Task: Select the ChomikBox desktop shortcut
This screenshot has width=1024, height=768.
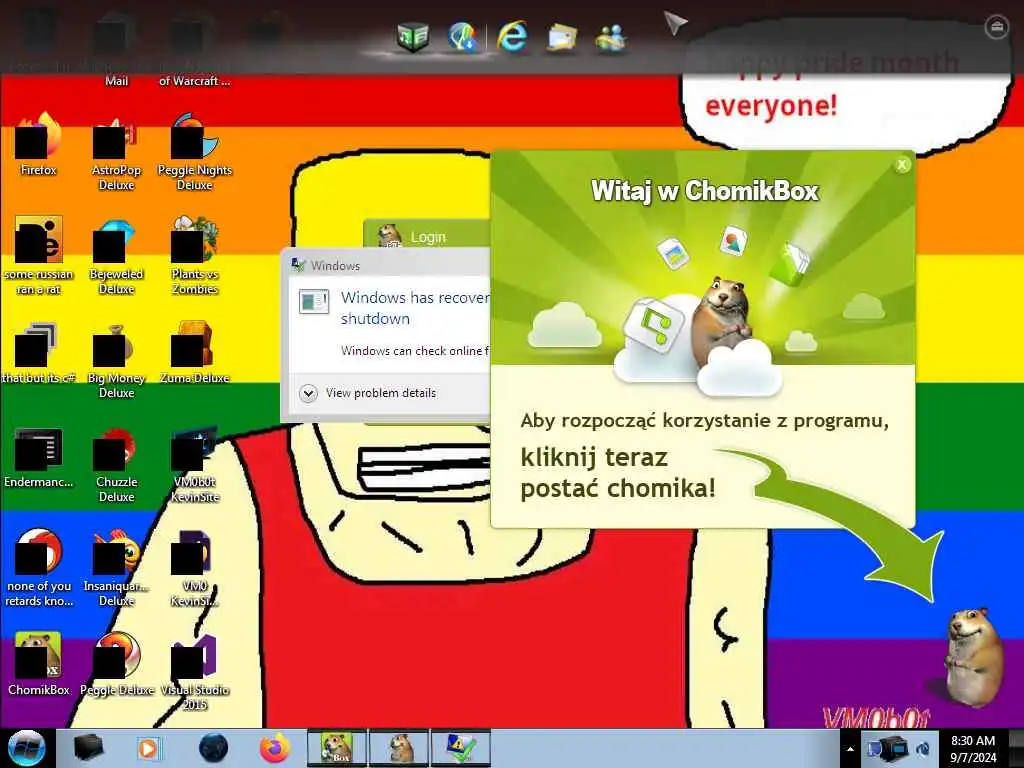Action: pyautogui.click(x=39, y=664)
